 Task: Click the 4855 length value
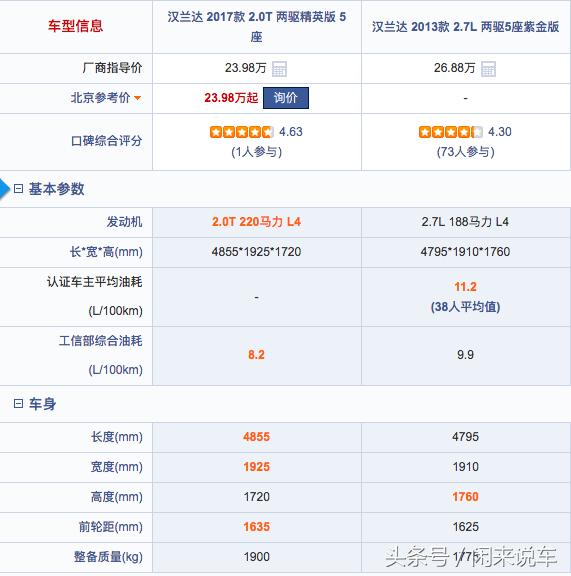pyautogui.click(x=256, y=437)
